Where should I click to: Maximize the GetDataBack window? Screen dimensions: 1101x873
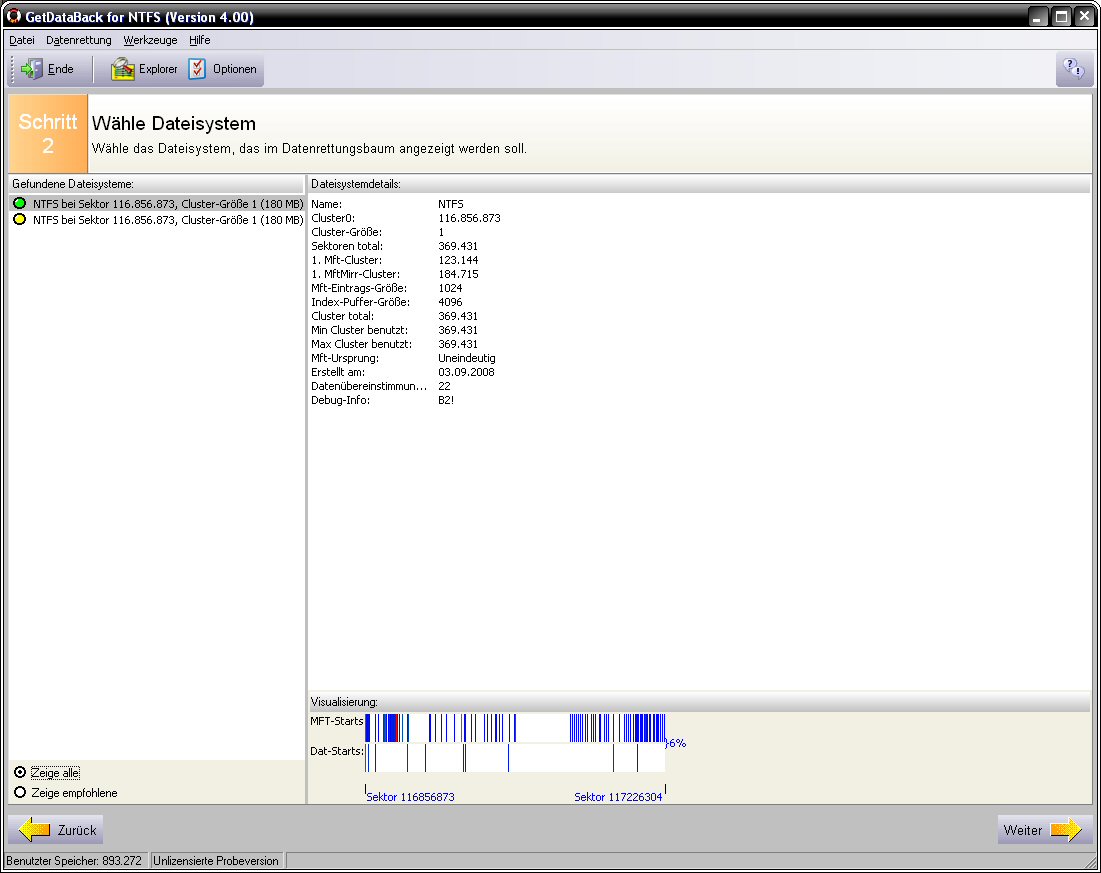1062,16
